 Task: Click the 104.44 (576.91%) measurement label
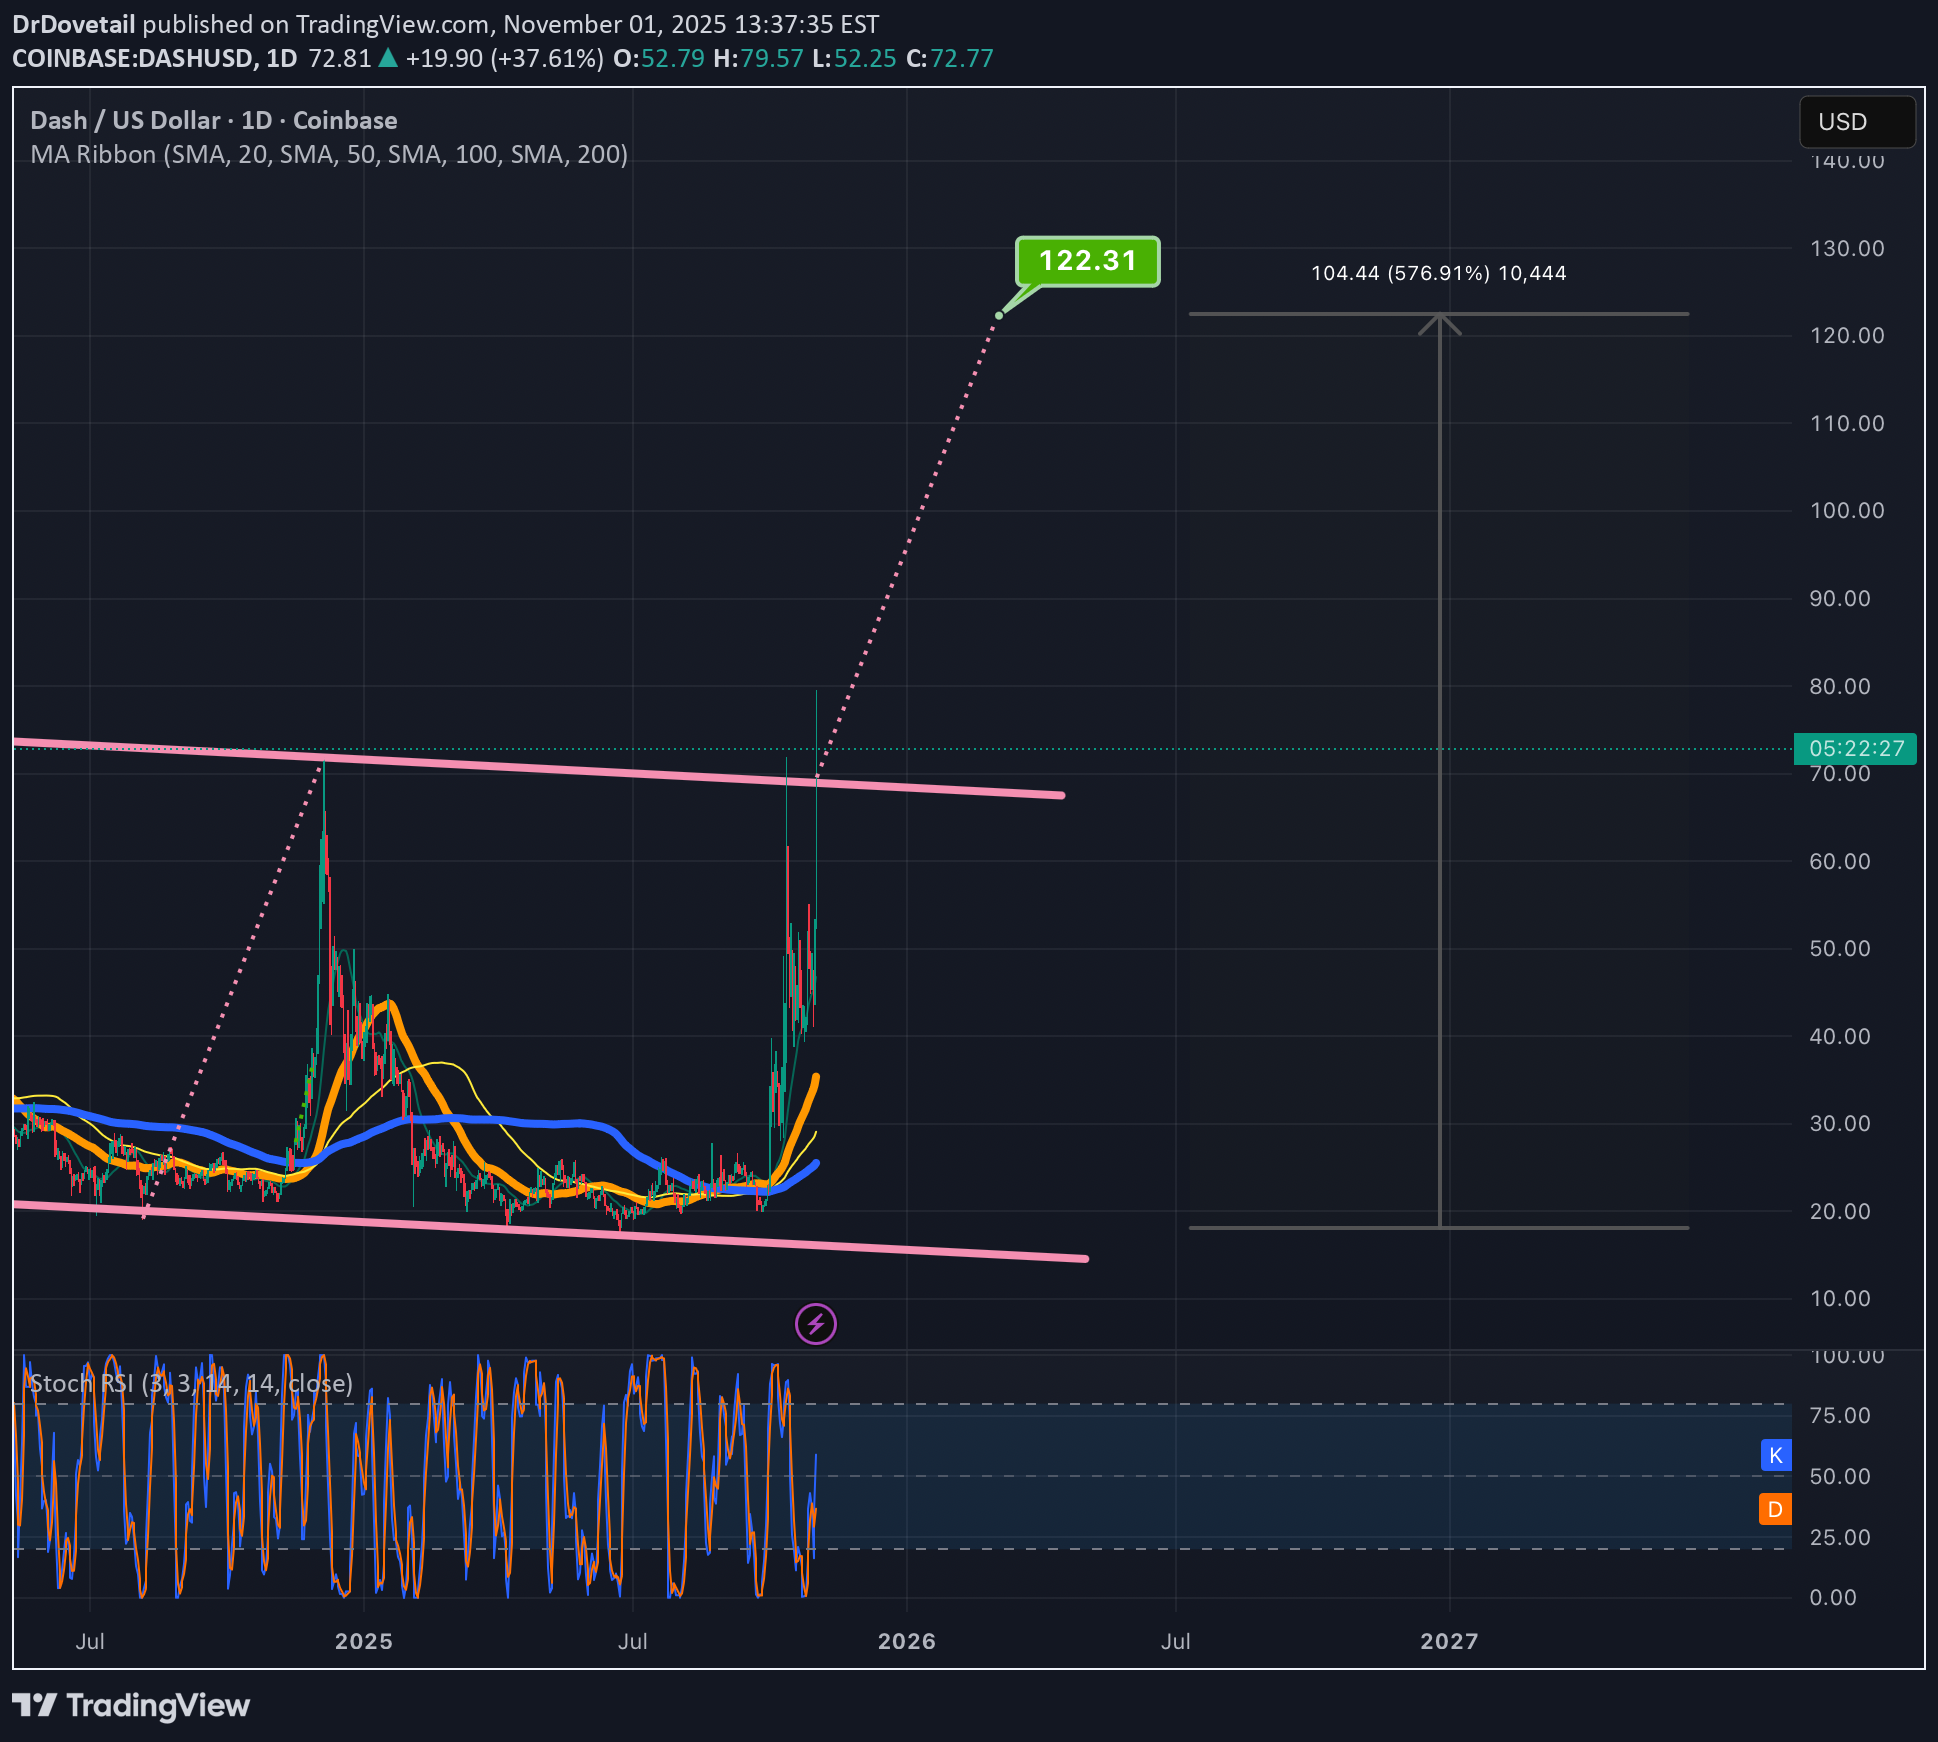(1438, 272)
